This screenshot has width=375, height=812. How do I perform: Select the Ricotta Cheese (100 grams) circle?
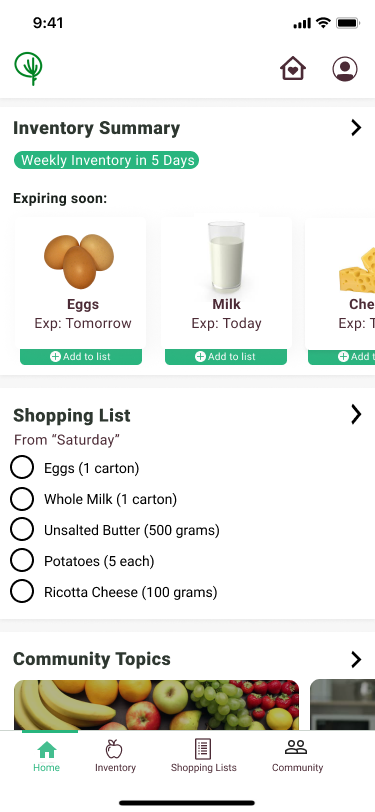pyautogui.click(x=22, y=591)
